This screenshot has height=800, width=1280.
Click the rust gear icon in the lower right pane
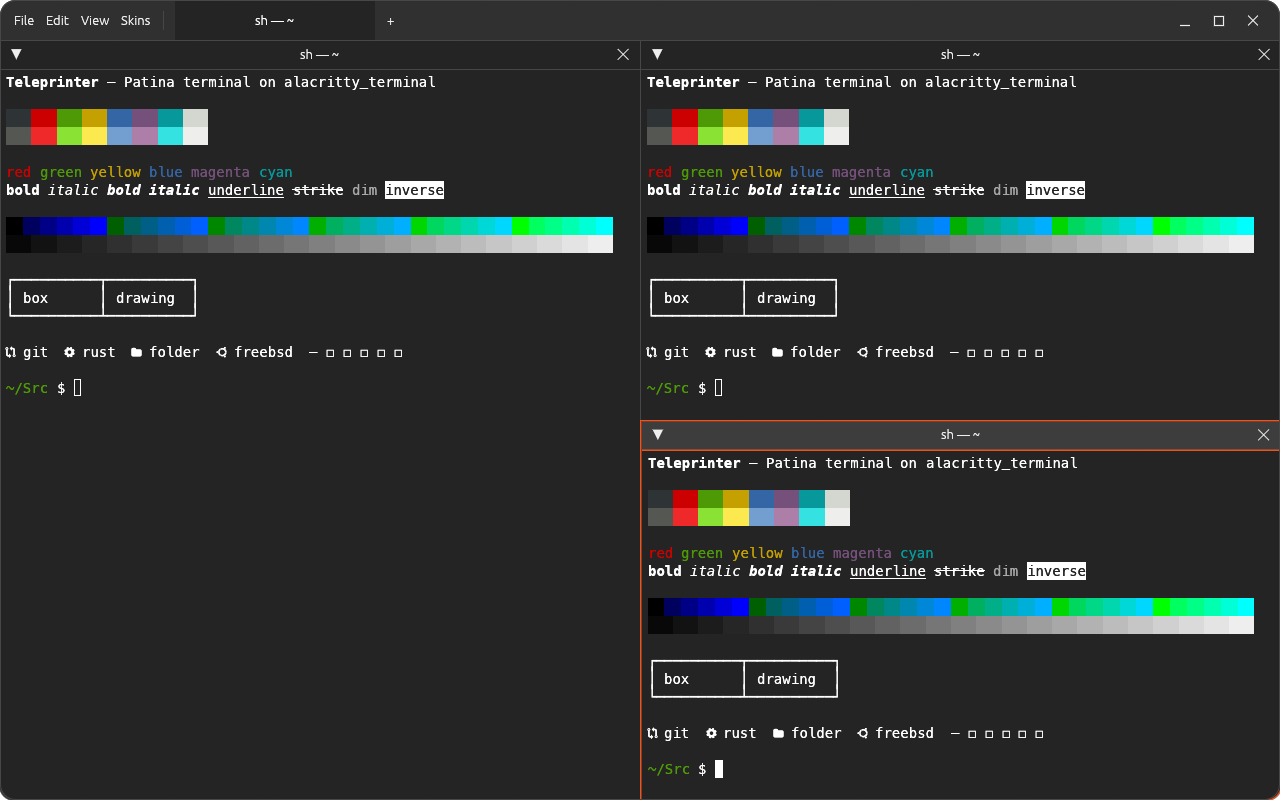pyautogui.click(x=712, y=733)
